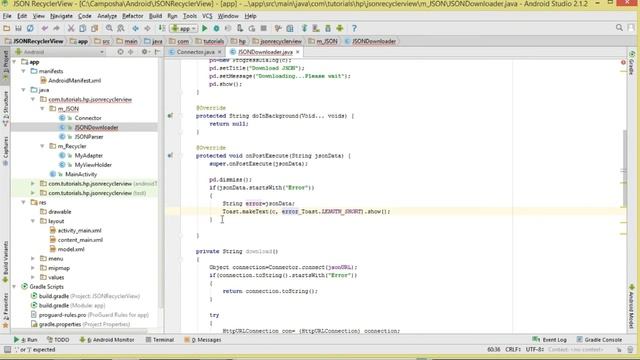Open the Messages tool window

pyautogui.click(x=203, y=340)
